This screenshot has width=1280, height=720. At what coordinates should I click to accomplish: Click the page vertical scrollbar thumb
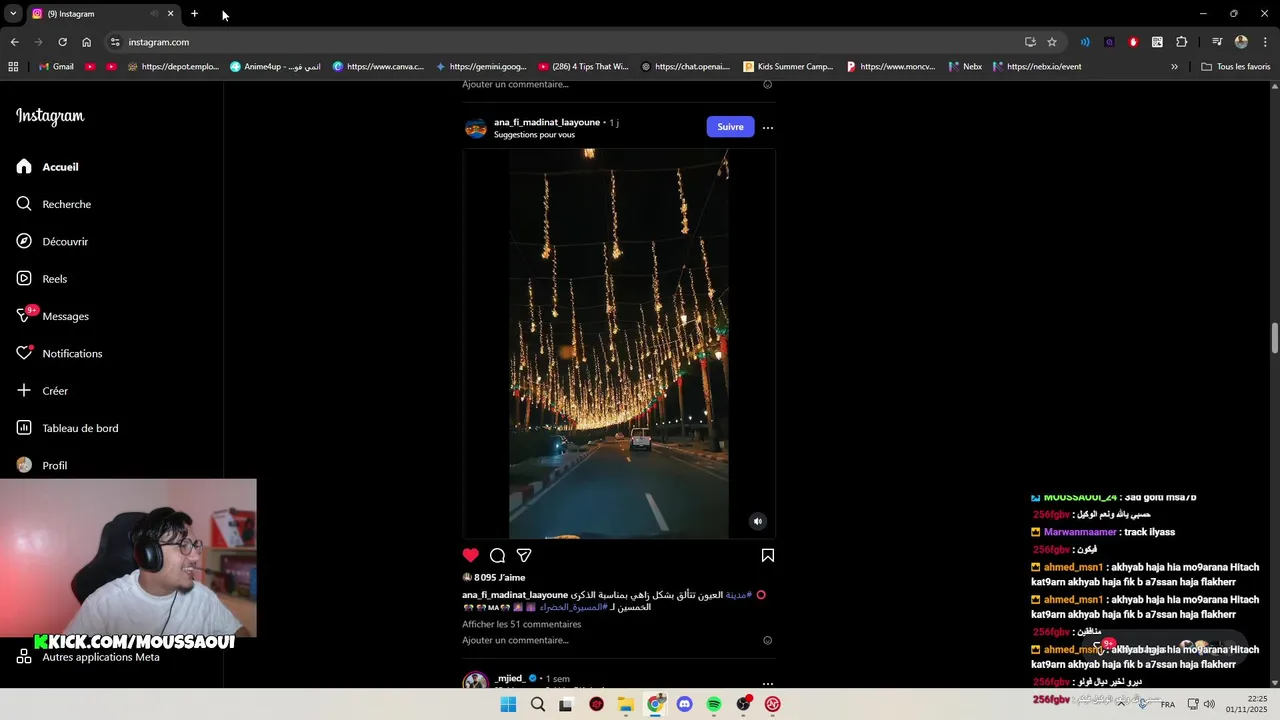(x=1275, y=338)
